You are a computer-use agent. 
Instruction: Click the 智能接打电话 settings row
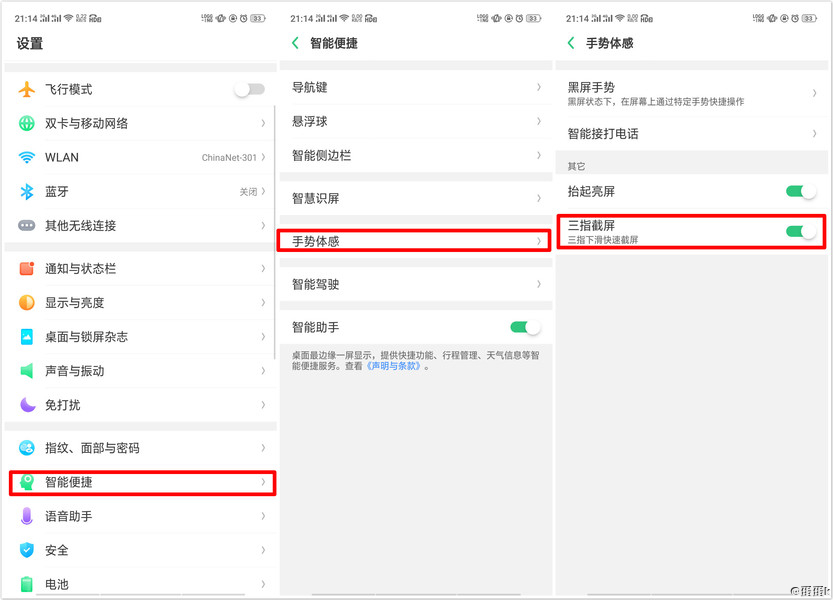690,133
